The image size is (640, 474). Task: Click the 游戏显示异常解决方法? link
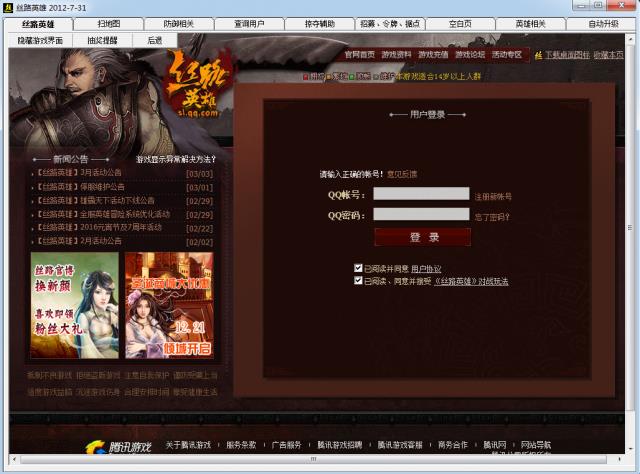[x=176, y=159]
